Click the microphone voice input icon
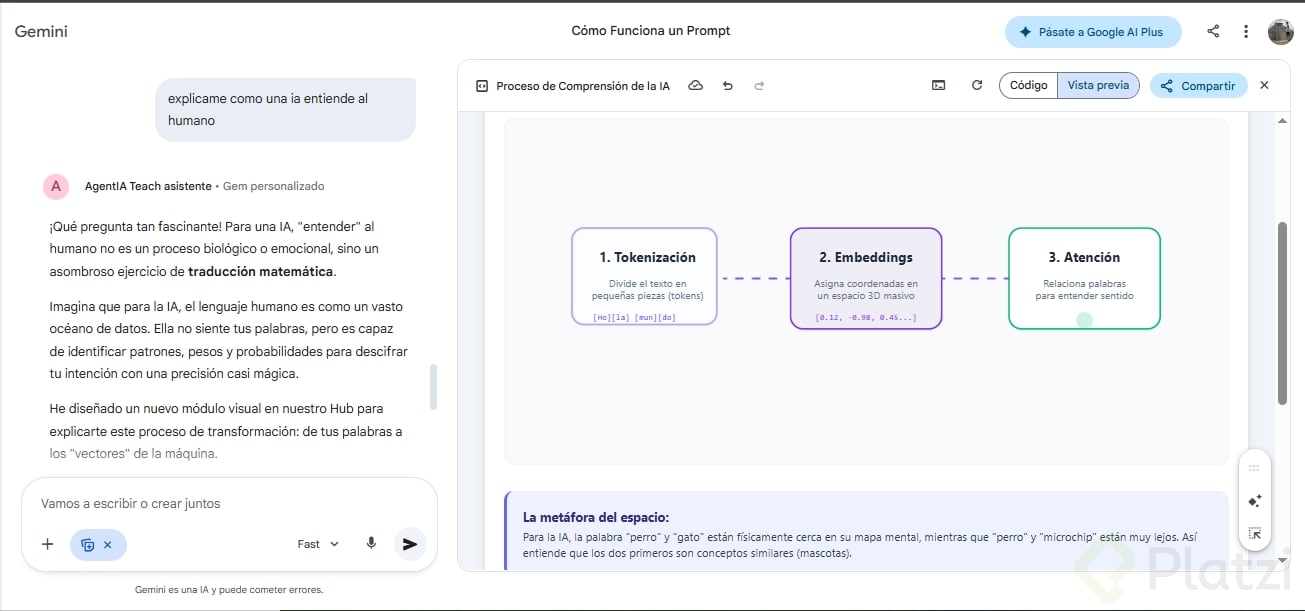Screen dimensions: 1305x611 pos(371,544)
